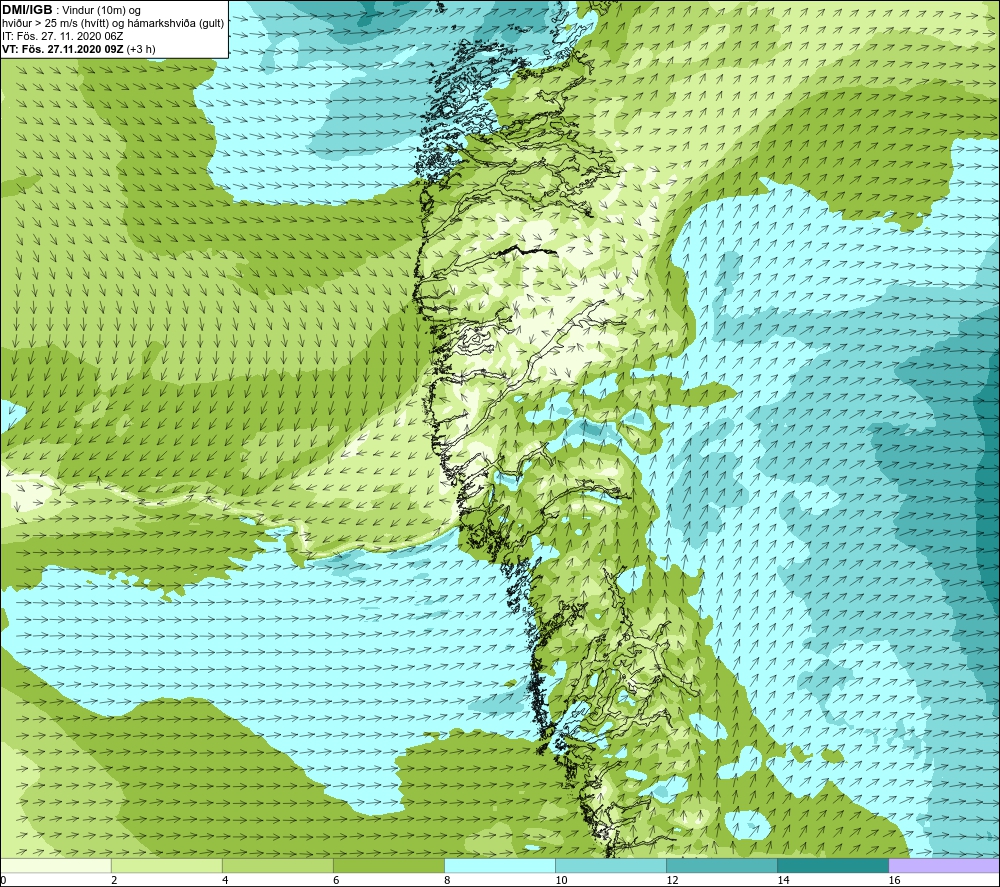The width and height of the screenshot is (1000, 887).
Task: Click the dark teal 14–16 legend swatch
Action: pyautogui.click(x=832, y=865)
